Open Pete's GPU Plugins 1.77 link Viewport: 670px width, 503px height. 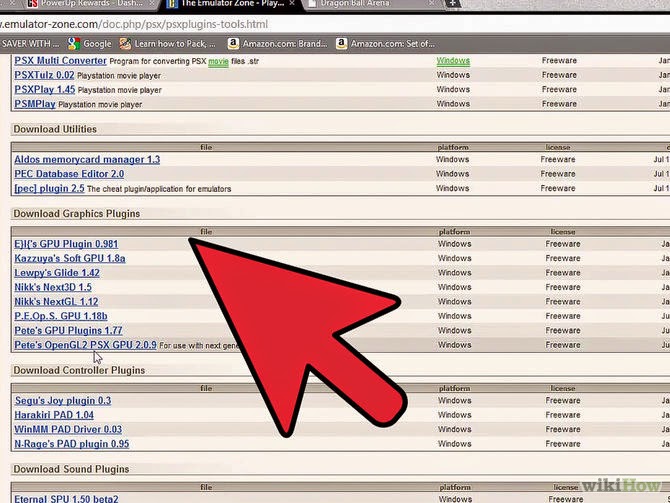68,331
